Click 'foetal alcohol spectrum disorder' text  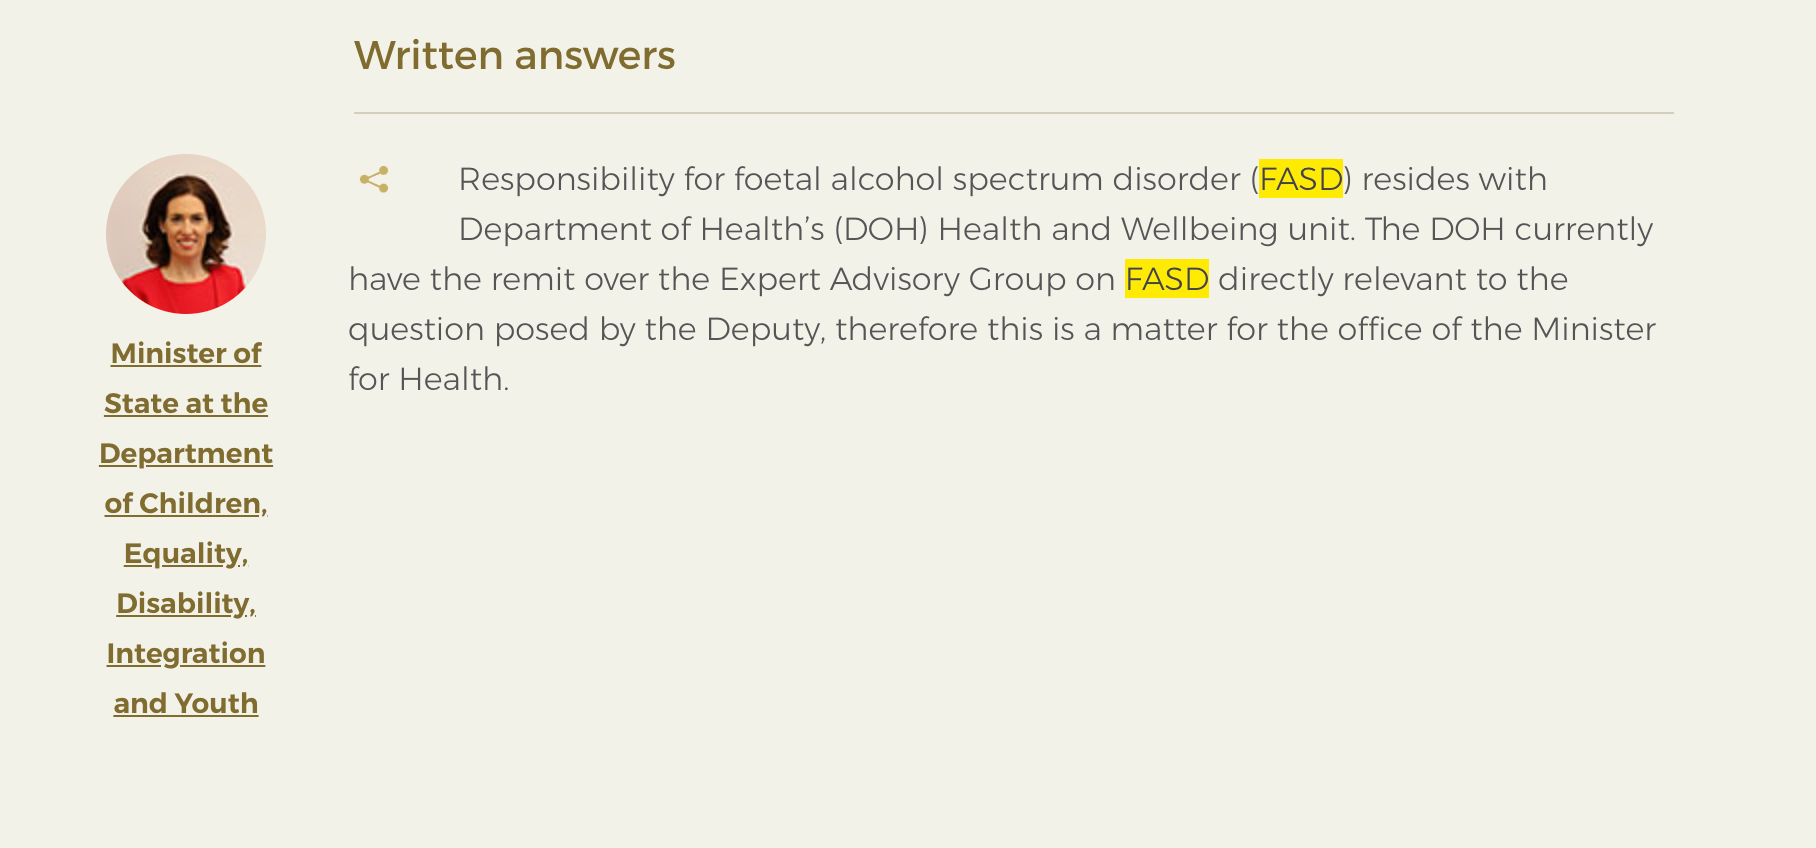point(987,179)
